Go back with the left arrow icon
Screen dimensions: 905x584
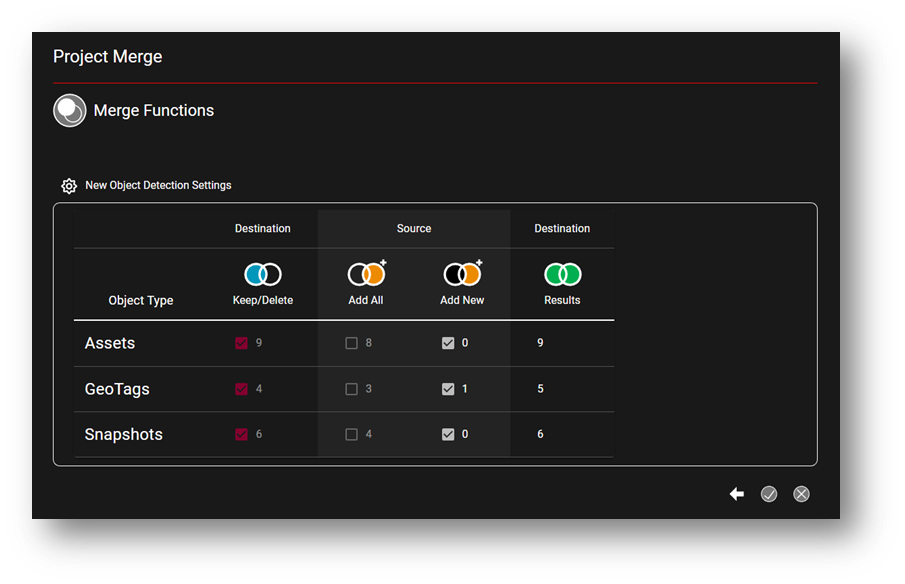coord(737,494)
